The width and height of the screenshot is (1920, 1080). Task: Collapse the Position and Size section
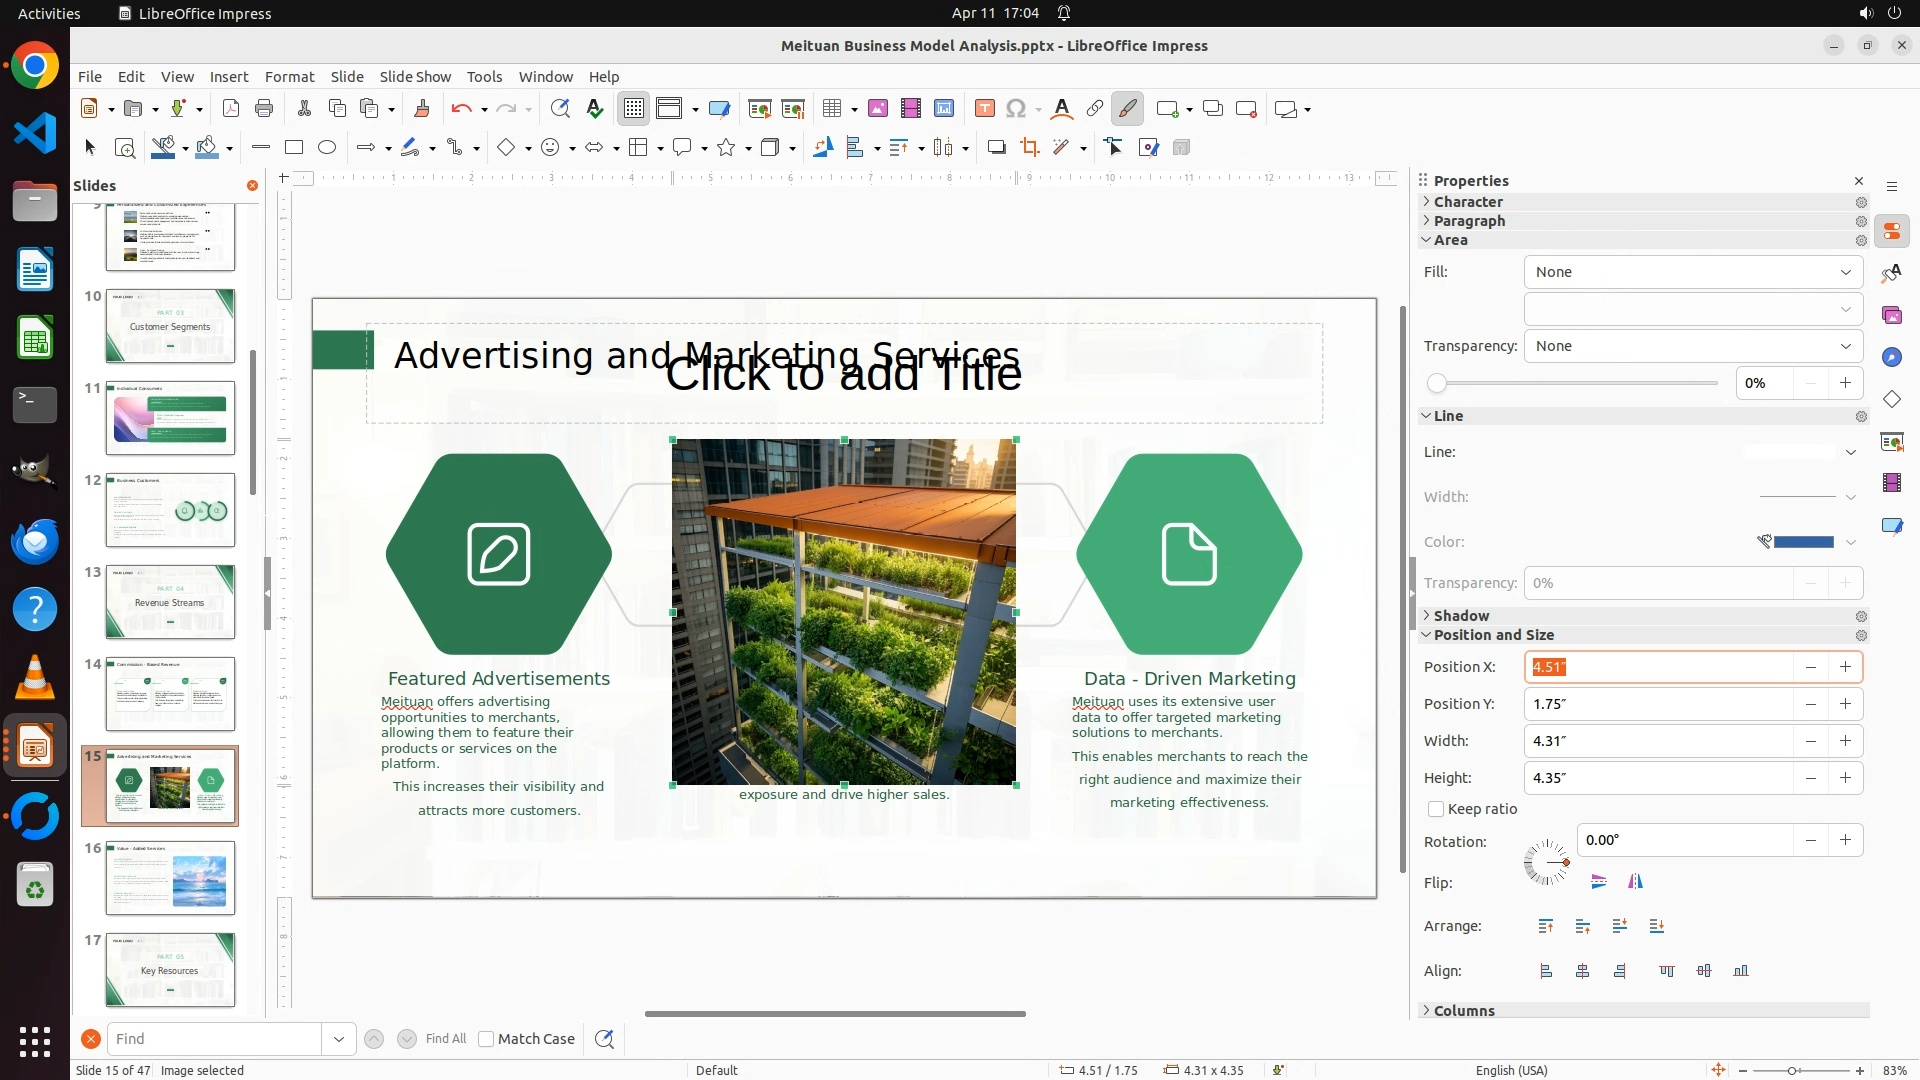(1492, 635)
